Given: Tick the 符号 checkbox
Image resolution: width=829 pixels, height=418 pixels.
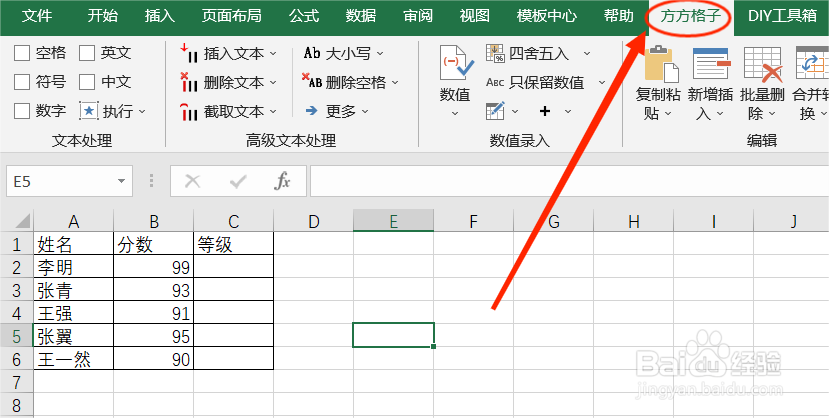Looking at the screenshot, I should coord(22,82).
